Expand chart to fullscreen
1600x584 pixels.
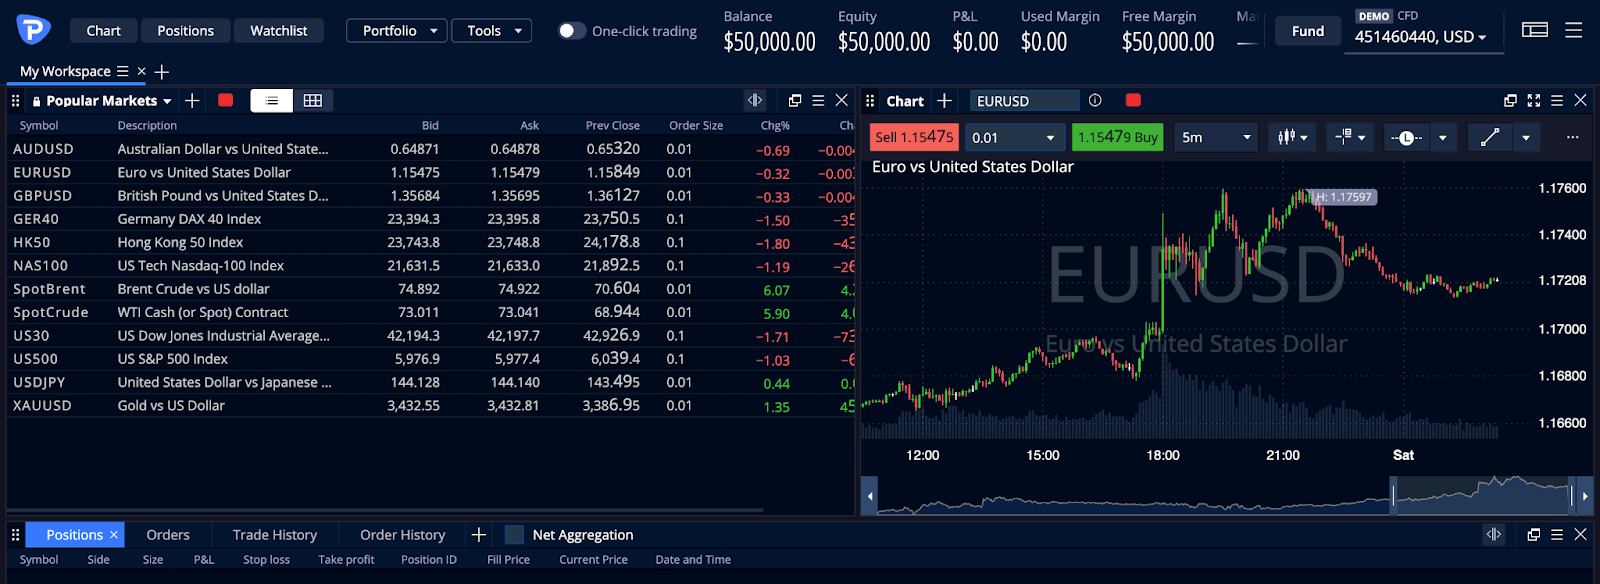click(x=1534, y=100)
